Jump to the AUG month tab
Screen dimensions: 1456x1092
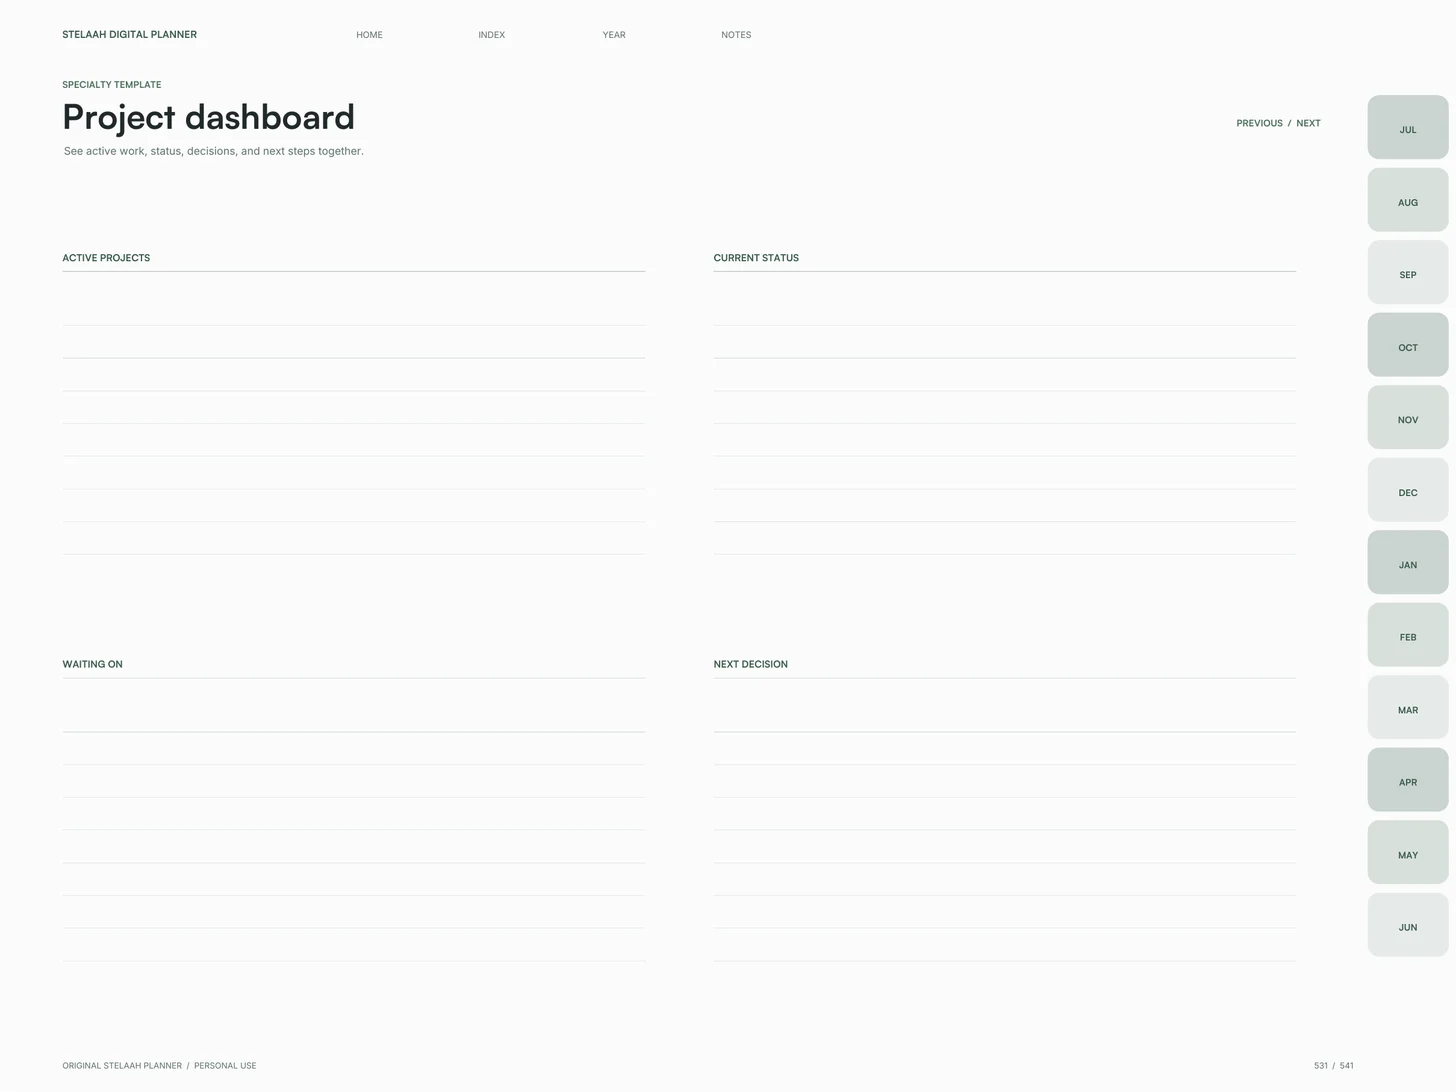[1408, 200]
